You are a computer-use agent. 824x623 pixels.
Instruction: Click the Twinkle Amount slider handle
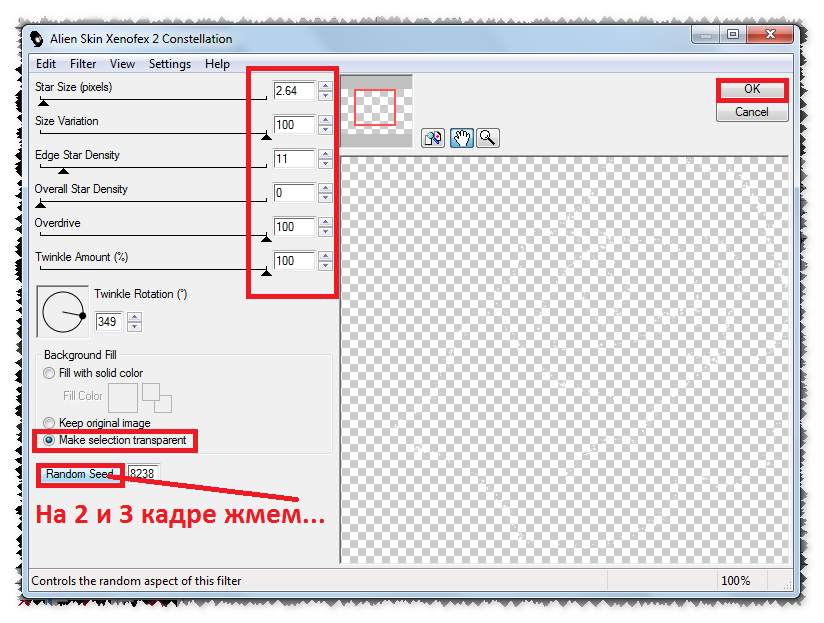tap(266, 272)
